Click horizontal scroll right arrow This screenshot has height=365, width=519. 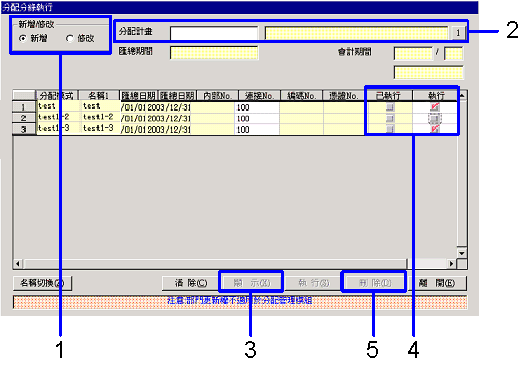click(451, 264)
